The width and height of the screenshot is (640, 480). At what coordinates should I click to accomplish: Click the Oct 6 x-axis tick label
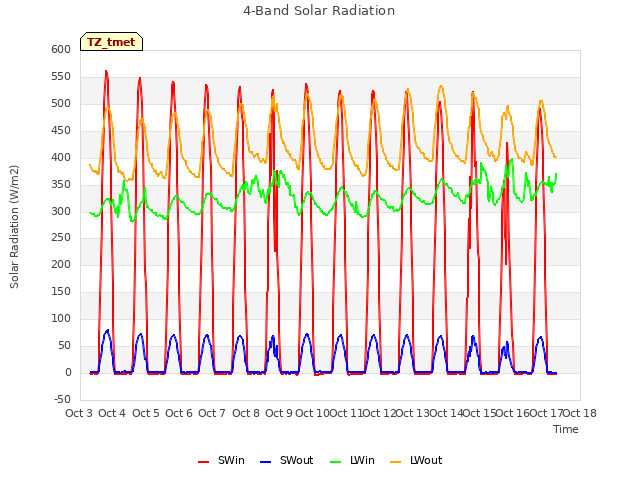click(179, 413)
